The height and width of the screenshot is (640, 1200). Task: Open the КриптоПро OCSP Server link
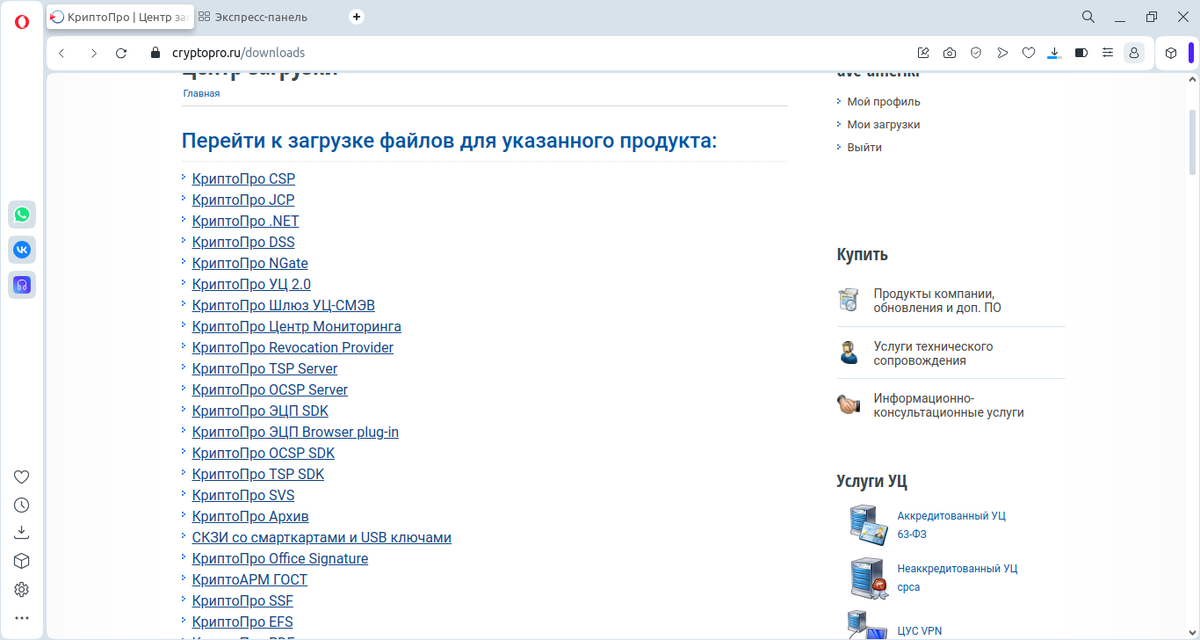[x=270, y=390]
